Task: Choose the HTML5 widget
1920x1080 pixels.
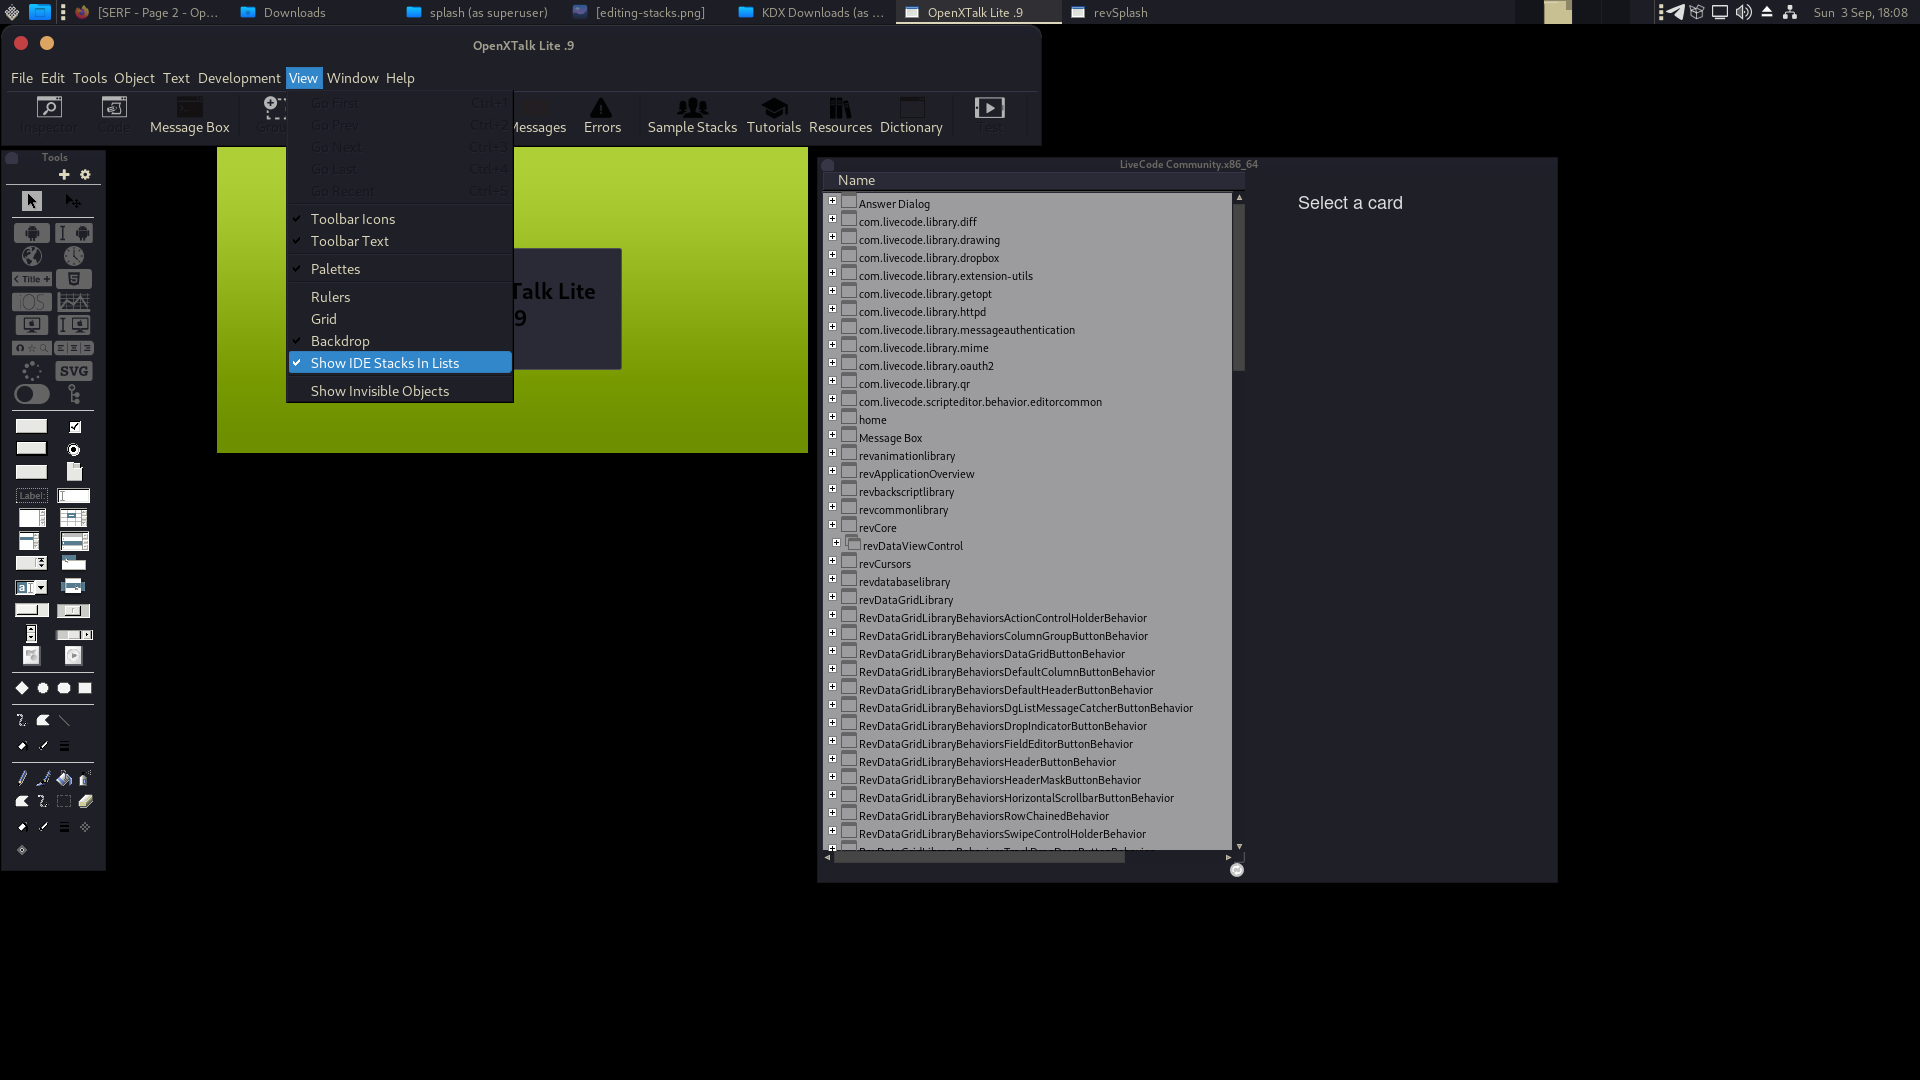Action: coord(74,279)
